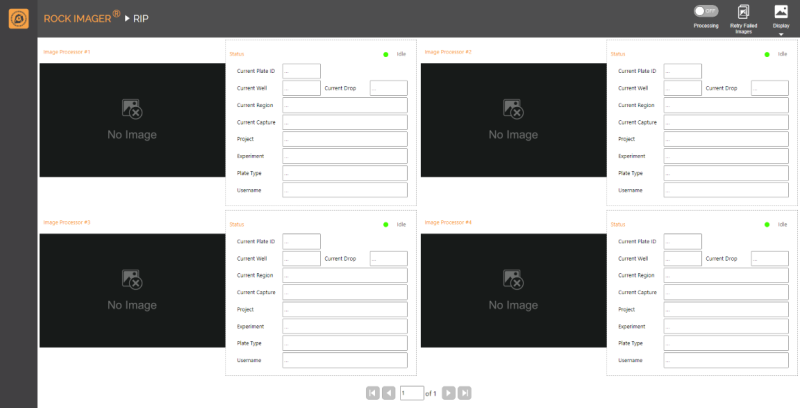The image size is (800, 408).
Task: Click the Image Processor #1 idle status light
Action: pyautogui.click(x=386, y=54)
